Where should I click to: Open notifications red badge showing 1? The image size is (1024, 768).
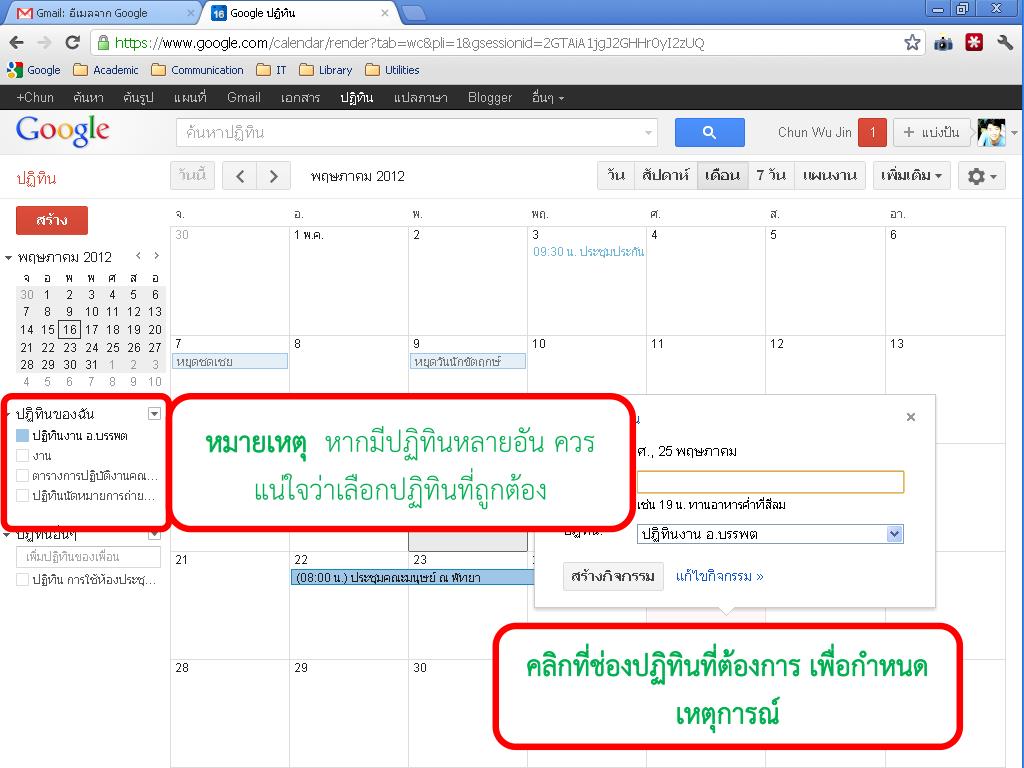[x=872, y=133]
